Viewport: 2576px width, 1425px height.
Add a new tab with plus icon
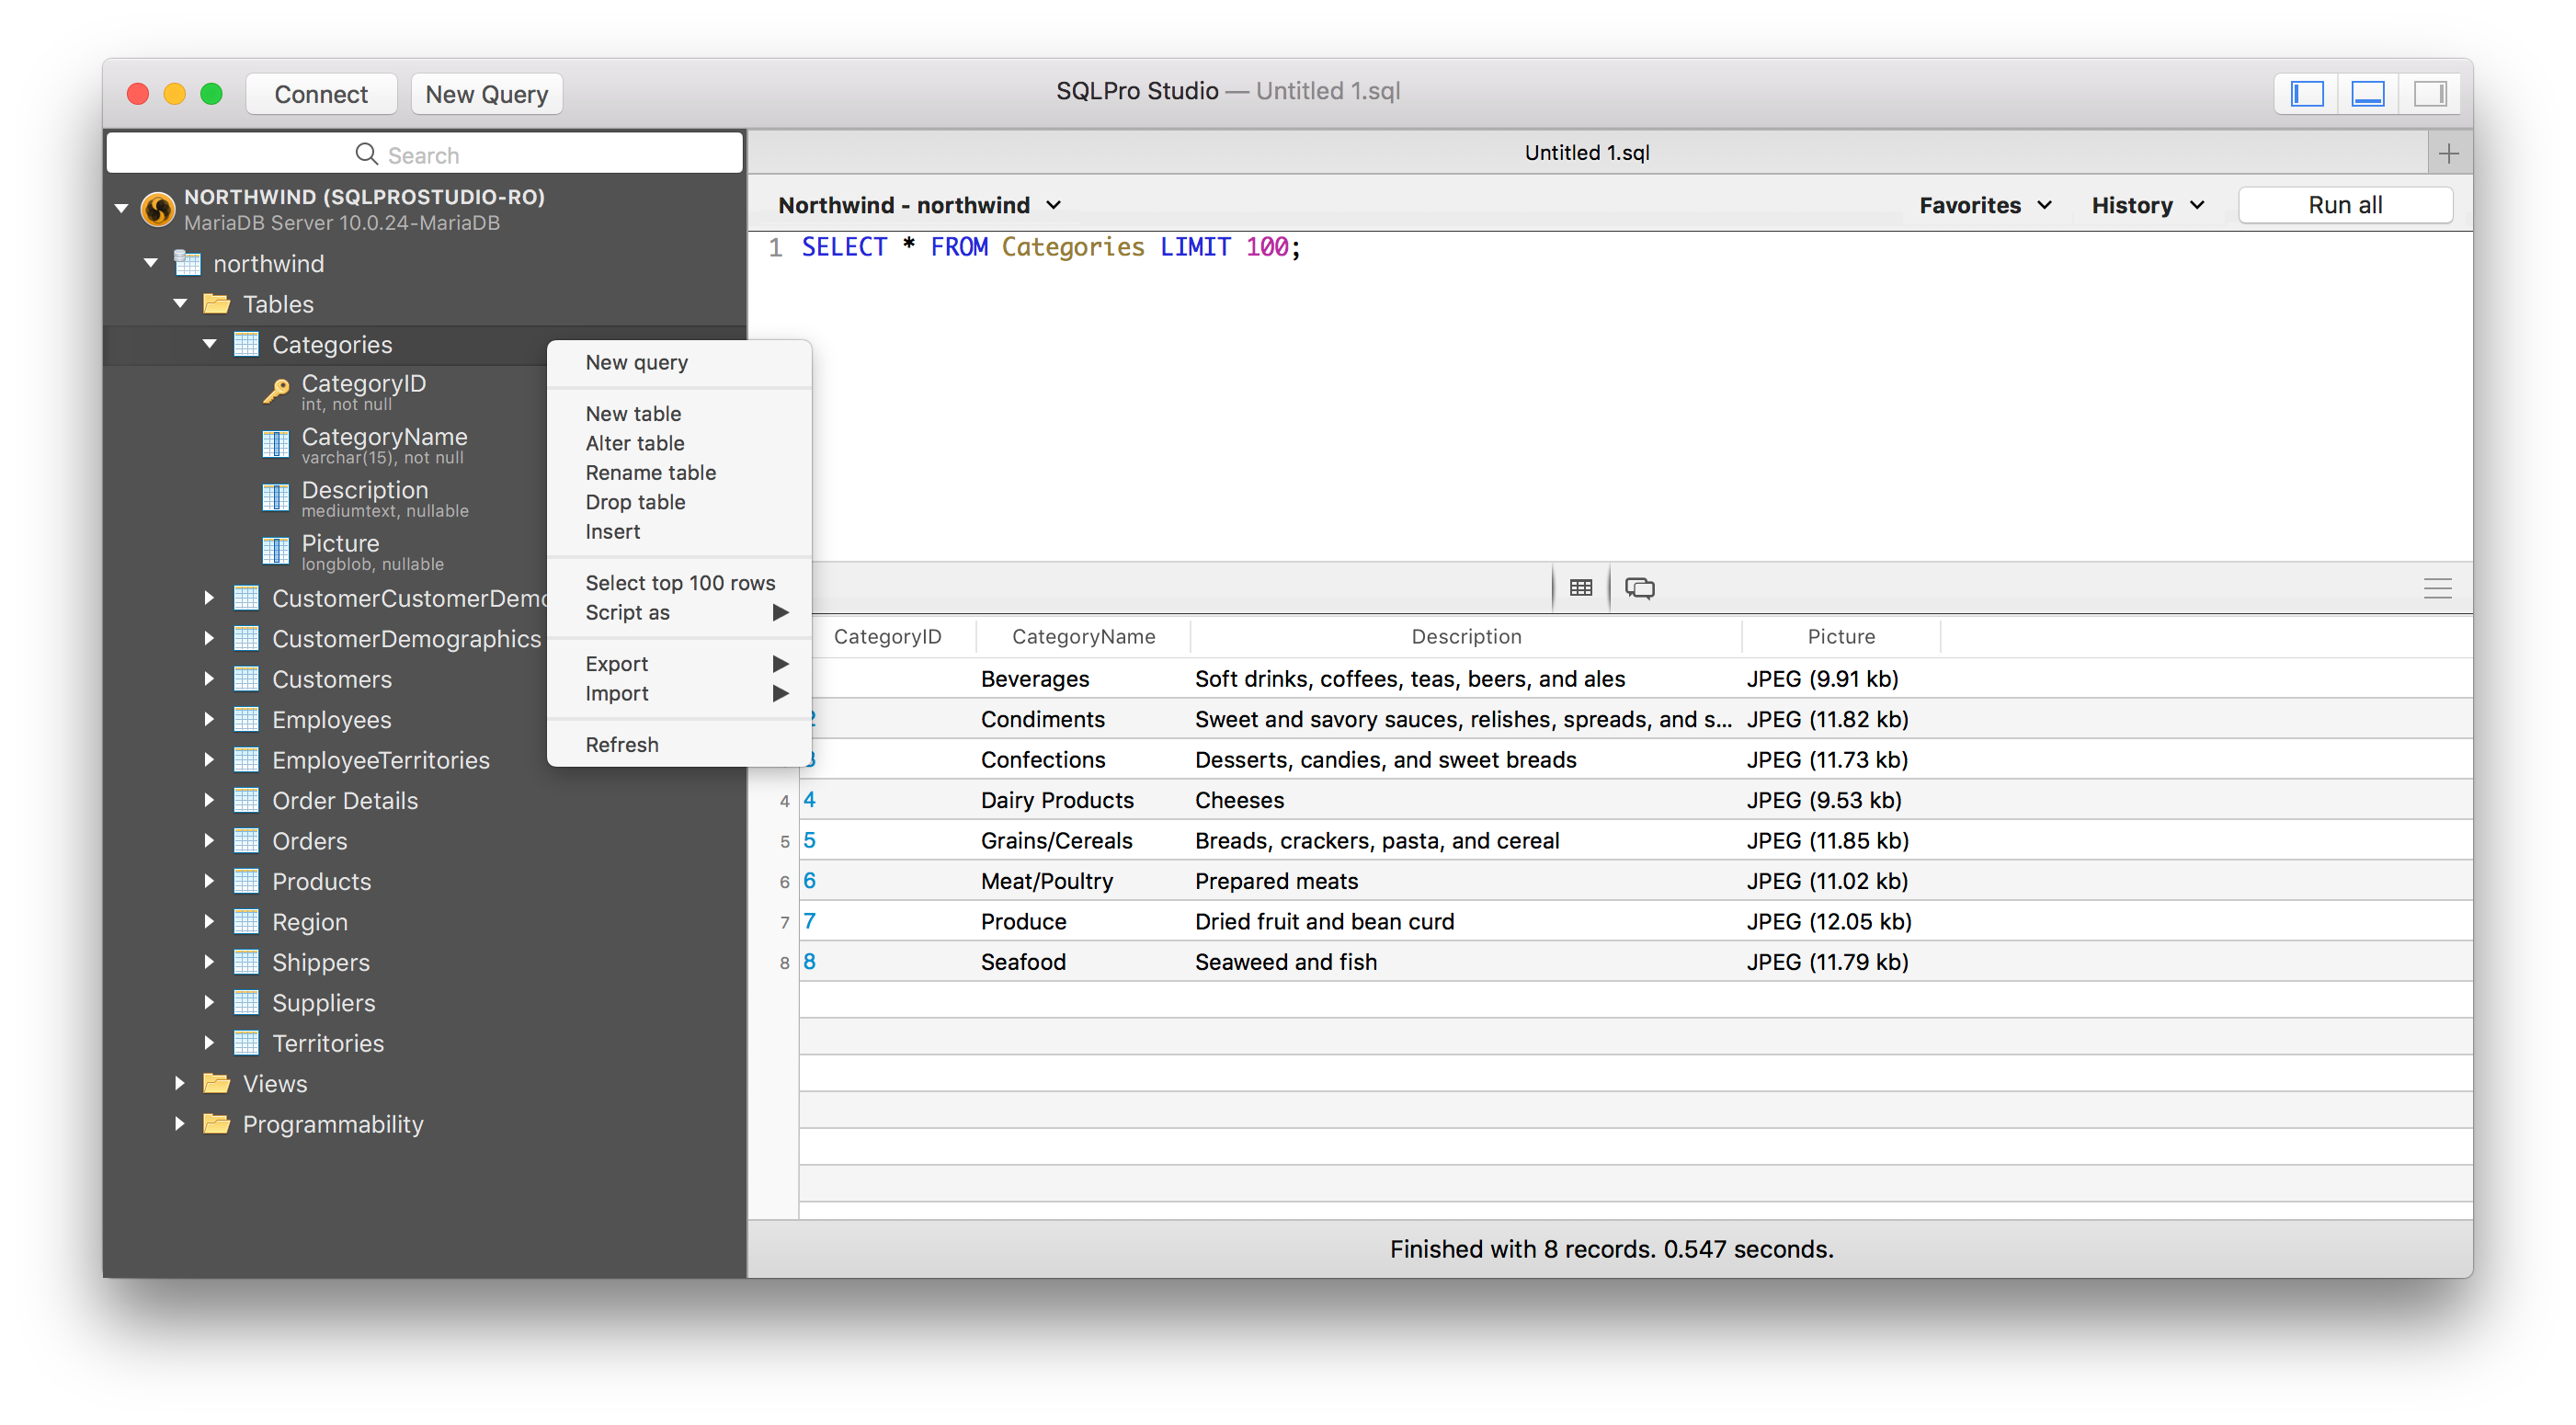pyautogui.click(x=2448, y=153)
